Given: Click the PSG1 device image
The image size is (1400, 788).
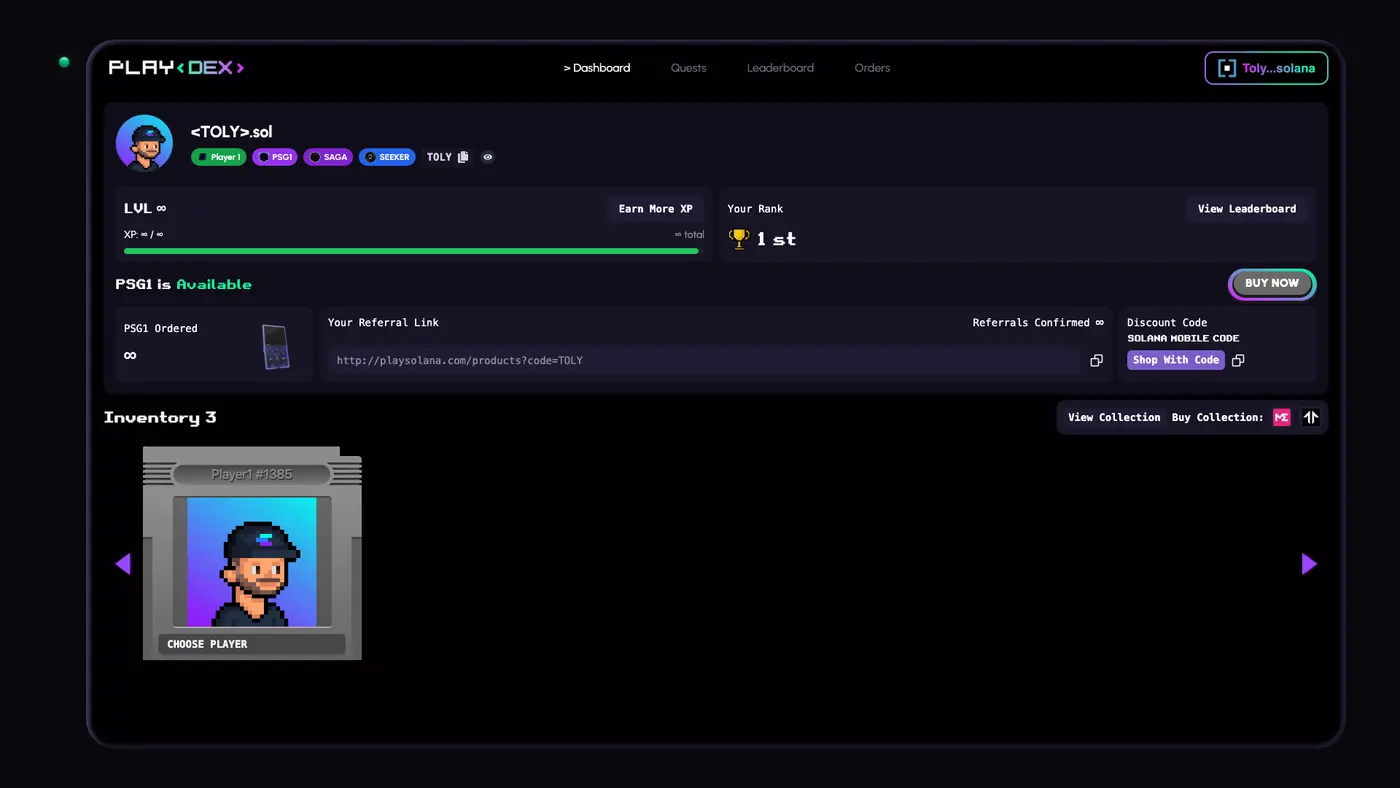Looking at the screenshot, I should point(275,347).
